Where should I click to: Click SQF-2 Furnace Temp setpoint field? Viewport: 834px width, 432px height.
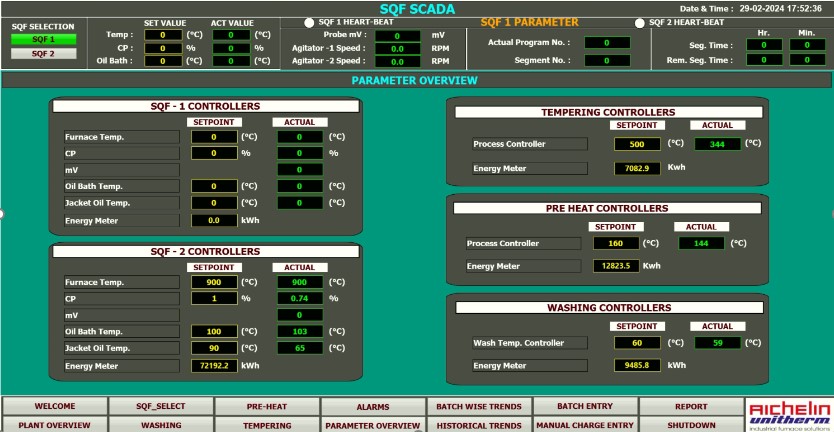[x=213, y=282]
